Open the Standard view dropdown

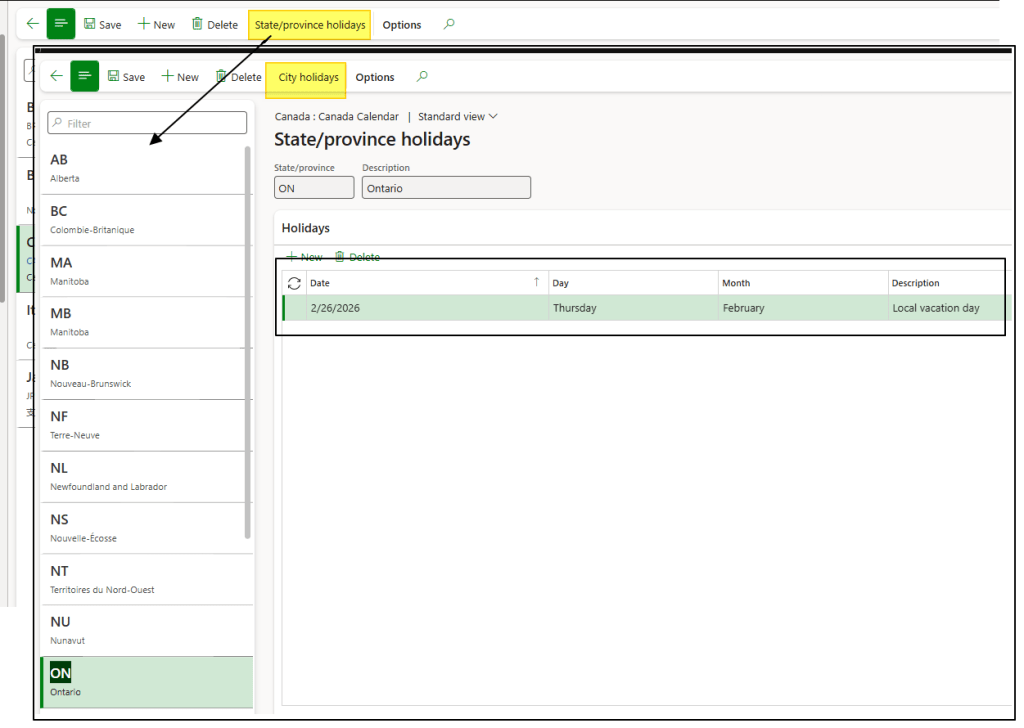[457, 117]
